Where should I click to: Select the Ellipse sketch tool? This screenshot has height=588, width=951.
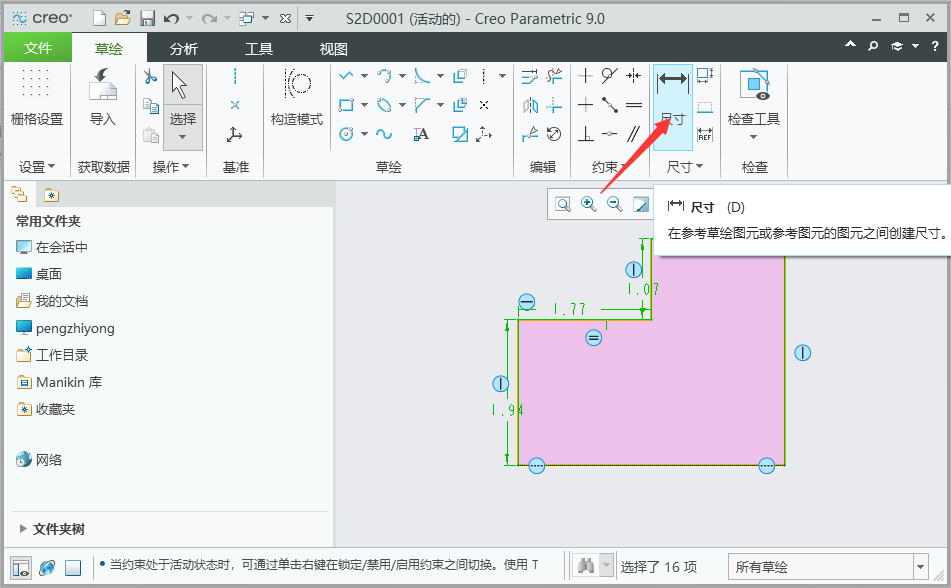(384, 105)
